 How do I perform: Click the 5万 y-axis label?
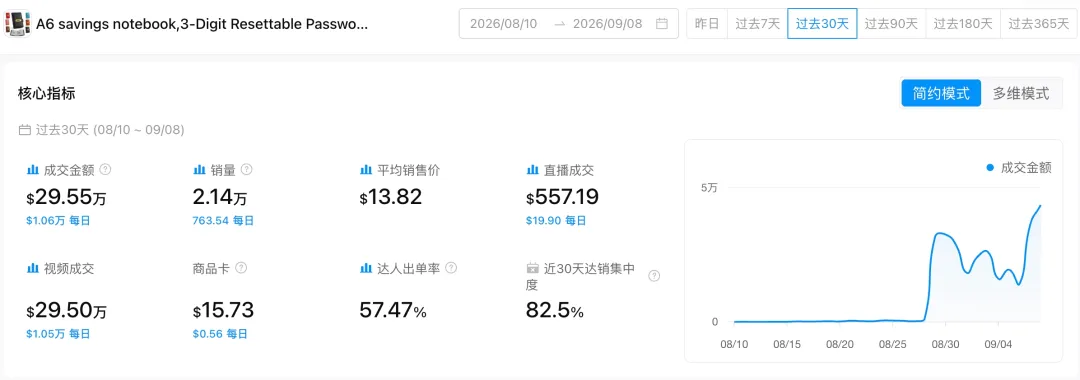tap(709, 187)
